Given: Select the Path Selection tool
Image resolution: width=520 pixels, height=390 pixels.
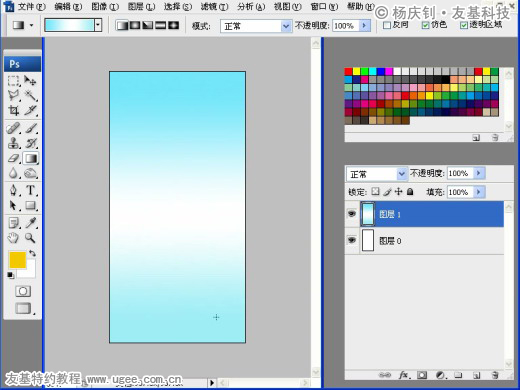Looking at the screenshot, I should (x=13, y=205).
